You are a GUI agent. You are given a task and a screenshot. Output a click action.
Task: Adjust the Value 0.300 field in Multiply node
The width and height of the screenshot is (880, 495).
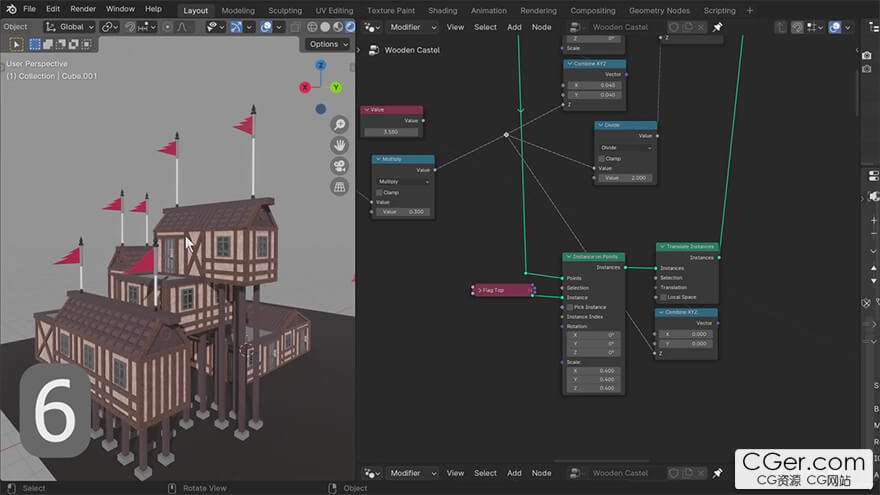(403, 212)
